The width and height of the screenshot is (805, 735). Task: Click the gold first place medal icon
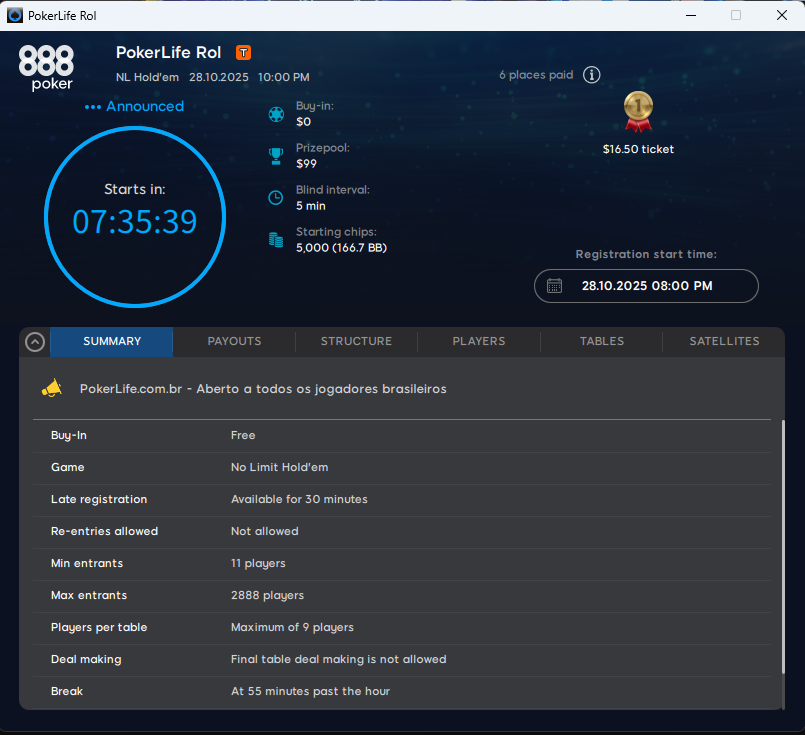click(638, 111)
